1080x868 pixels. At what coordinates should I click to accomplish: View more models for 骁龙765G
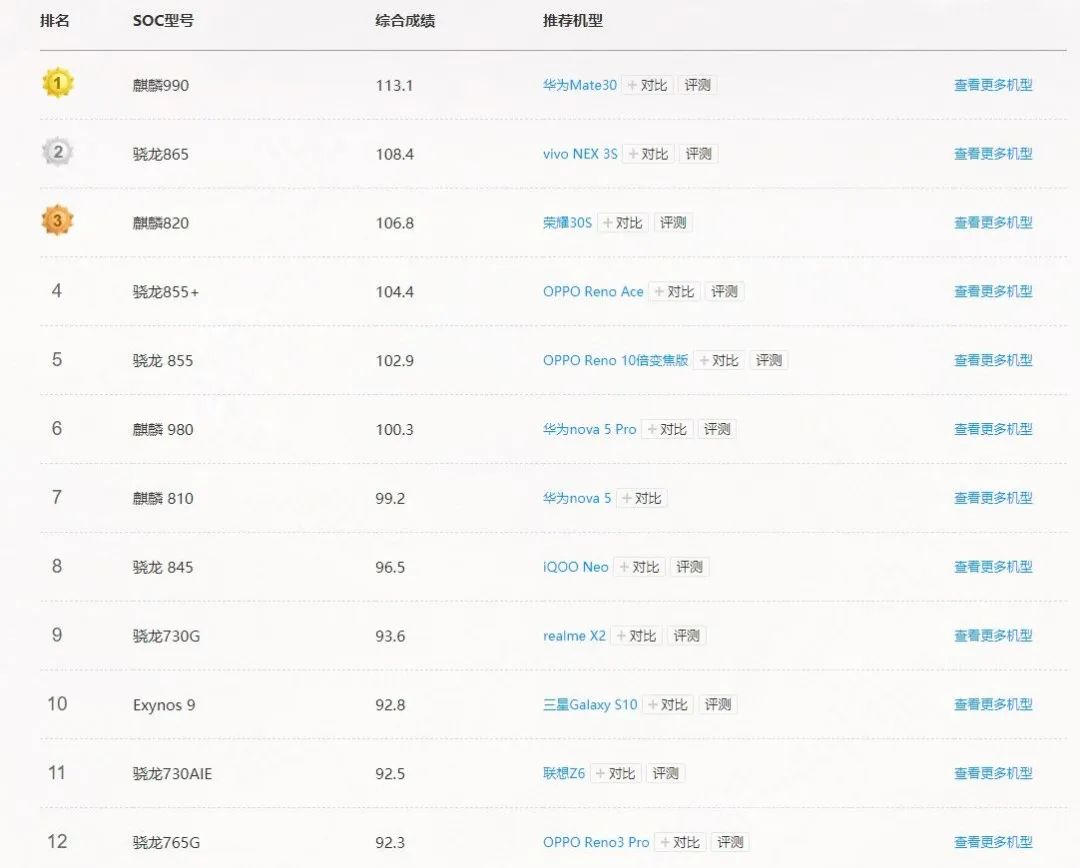point(993,843)
